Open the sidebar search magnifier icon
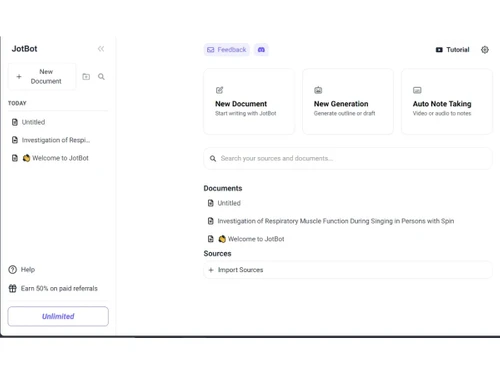The width and height of the screenshot is (500, 375). [101, 77]
